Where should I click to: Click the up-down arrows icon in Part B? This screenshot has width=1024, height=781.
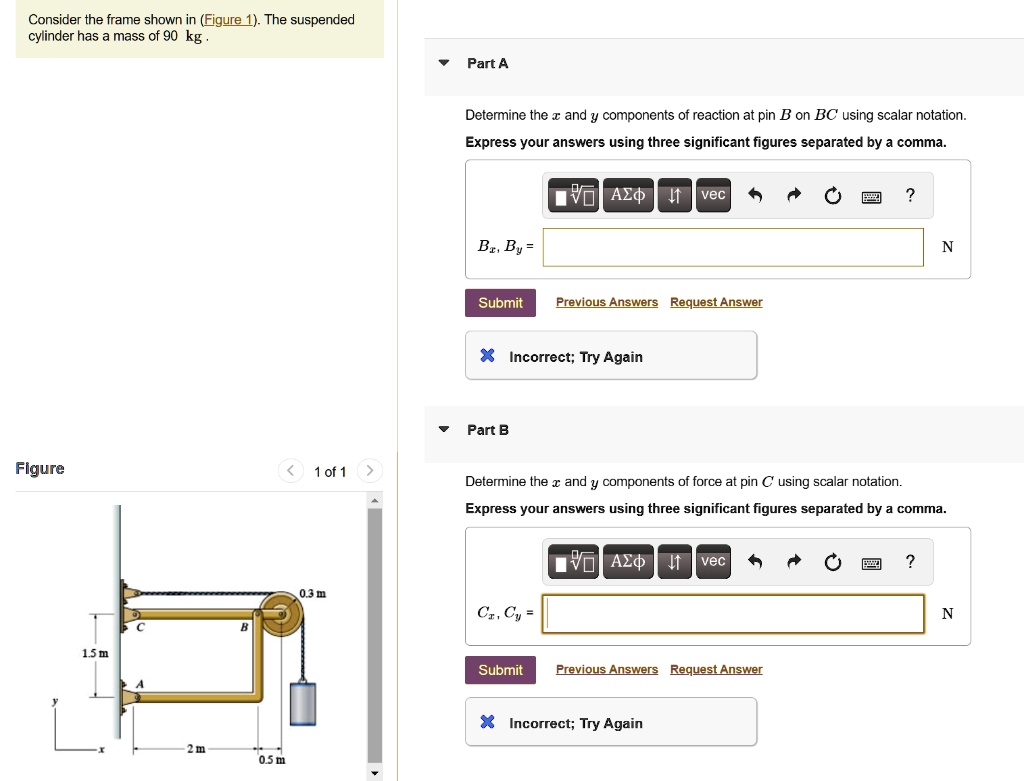tap(674, 562)
